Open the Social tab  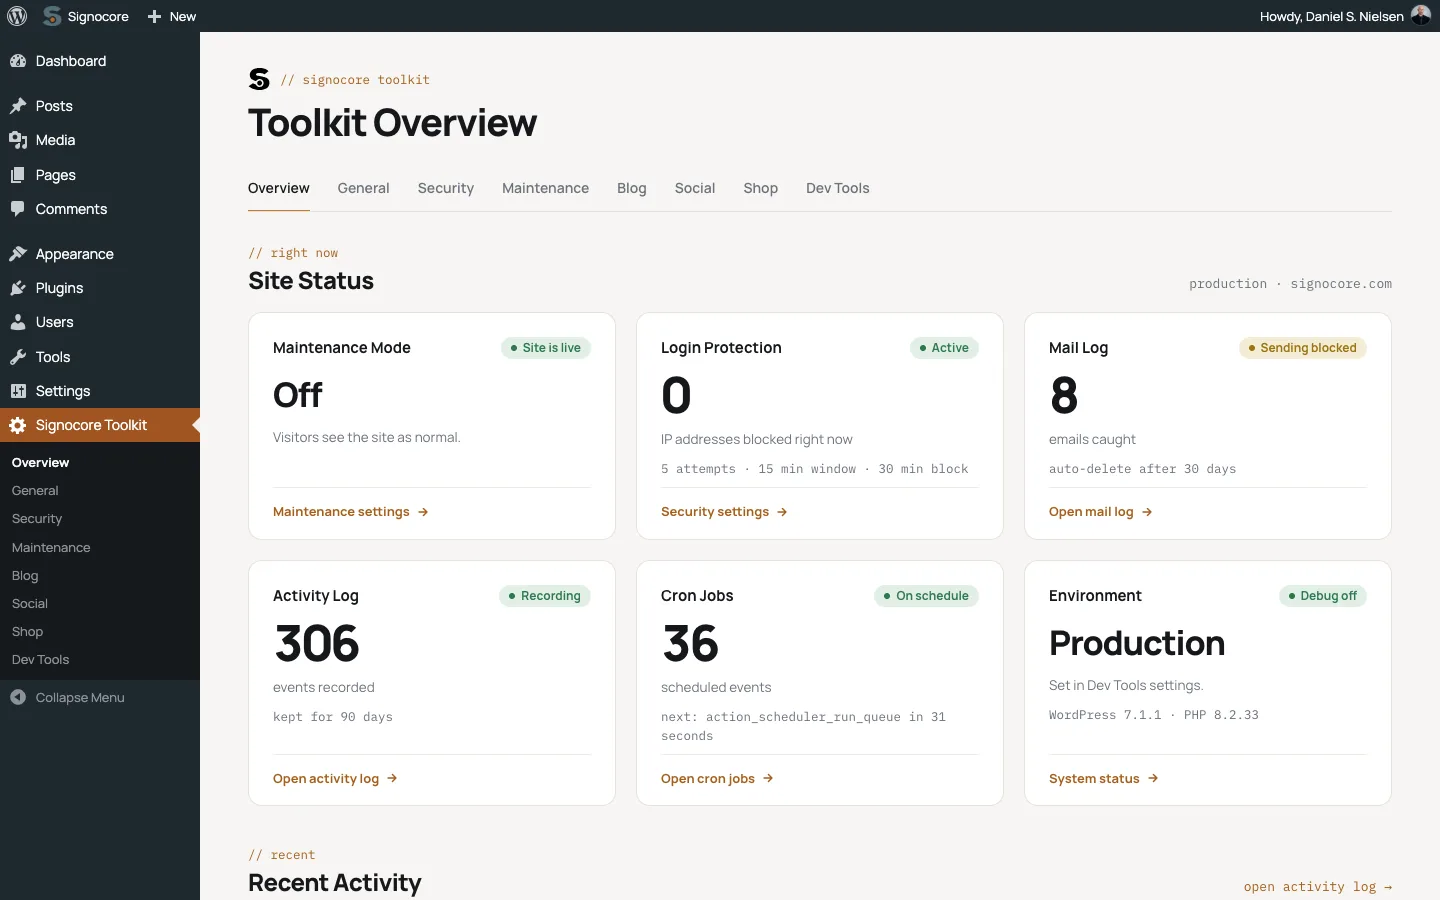click(x=695, y=188)
